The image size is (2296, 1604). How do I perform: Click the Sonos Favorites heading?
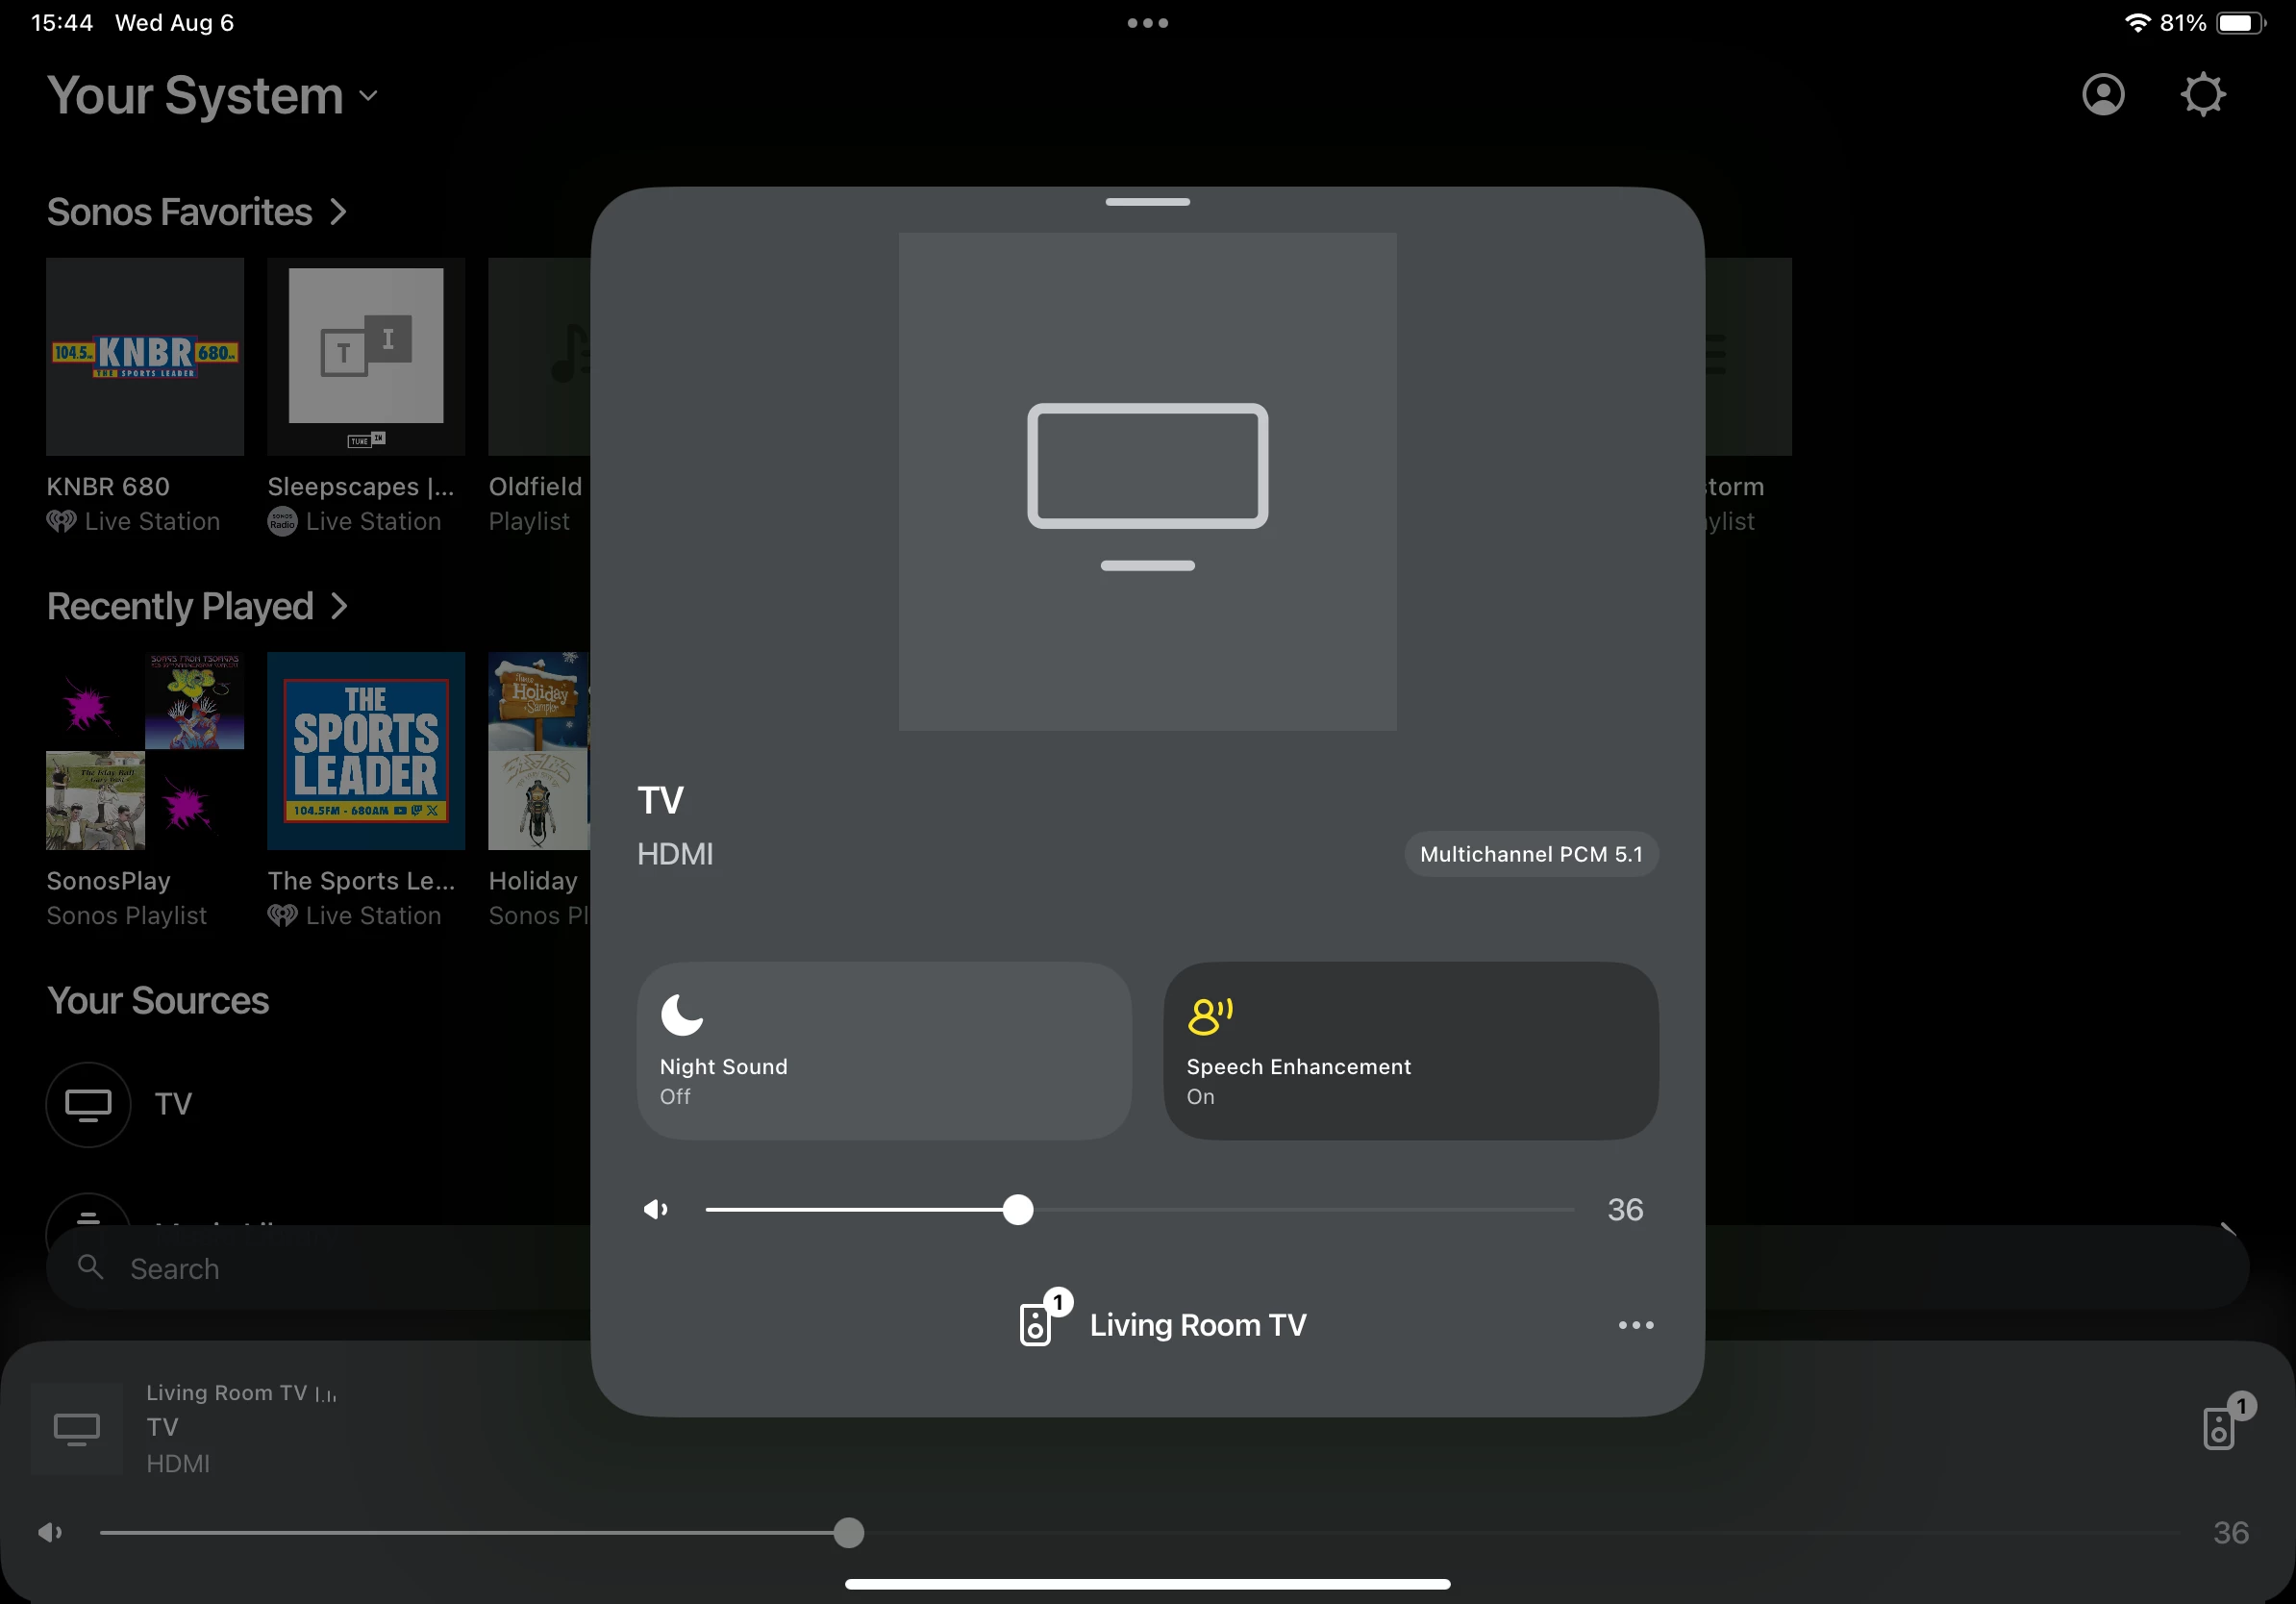click(x=180, y=212)
